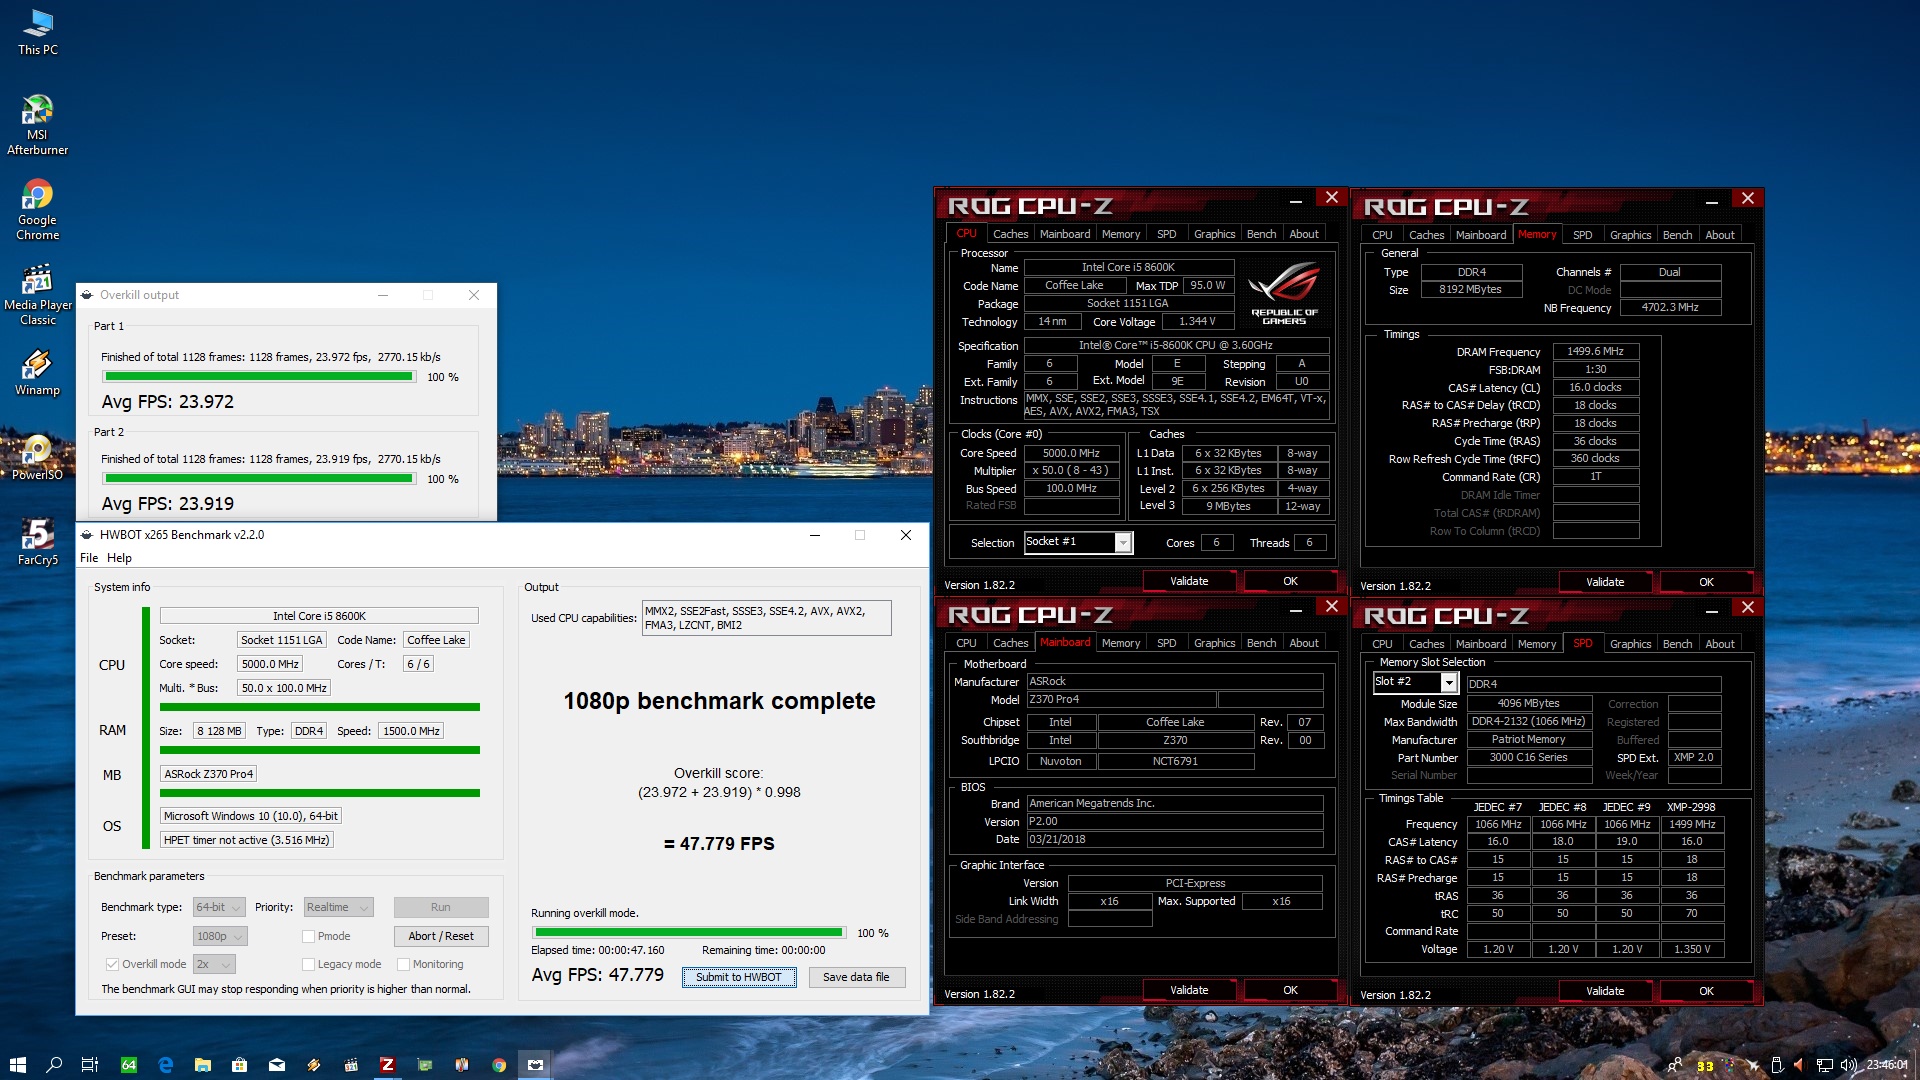Click the Save data file button
The width and height of the screenshot is (1920, 1080).
tap(856, 977)
